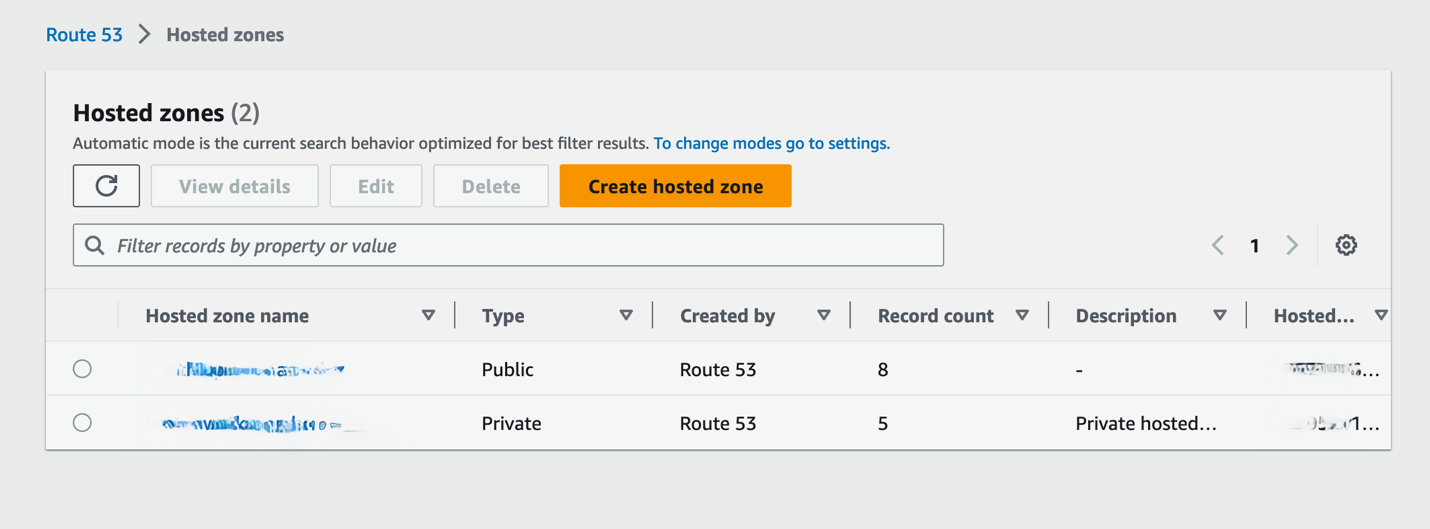1430x529 pixels.
Task: Open Route 53 breadcrumb link
Action: click(x=84, y=35)
